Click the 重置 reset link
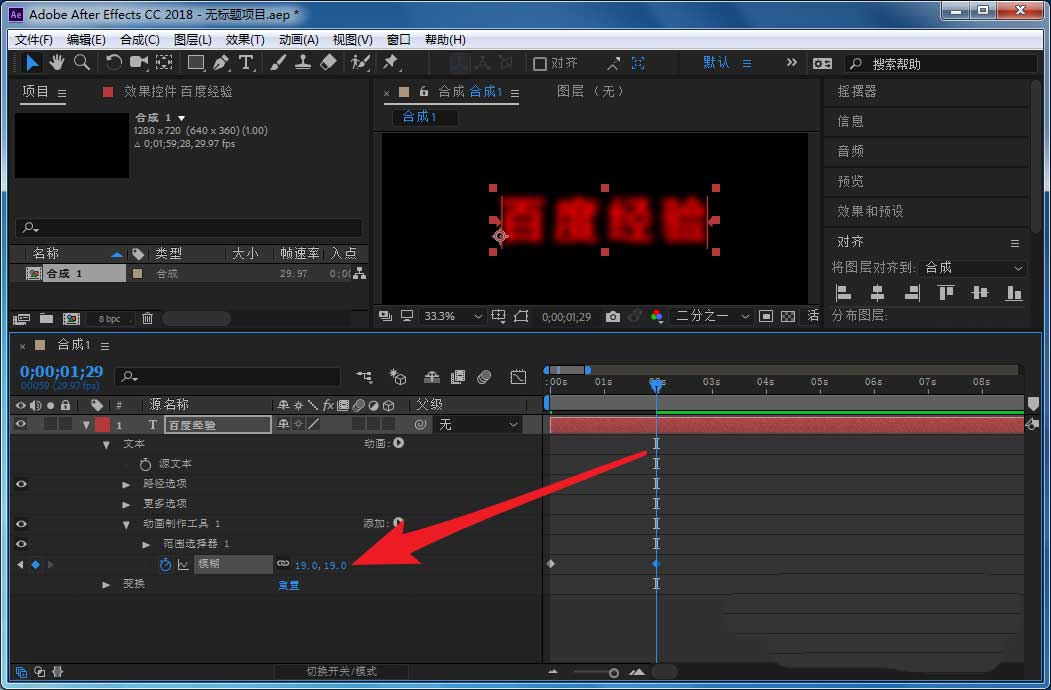The image size is (1051, 690). point(288,585)
